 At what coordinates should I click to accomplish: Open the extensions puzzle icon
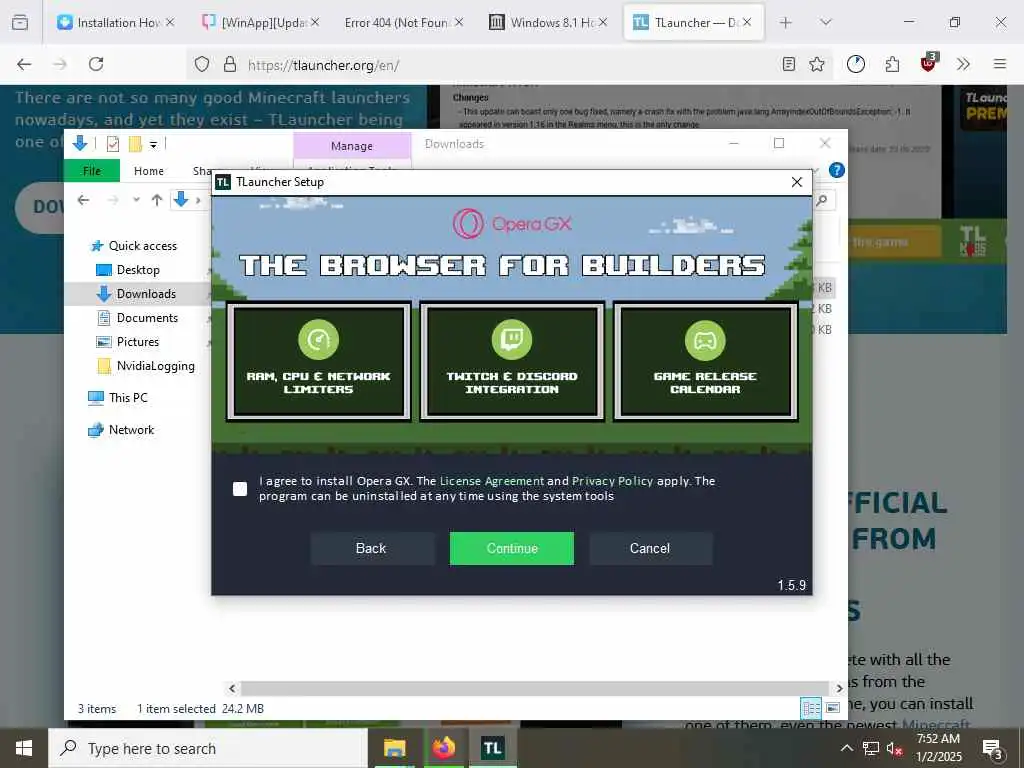click(892, 64)
